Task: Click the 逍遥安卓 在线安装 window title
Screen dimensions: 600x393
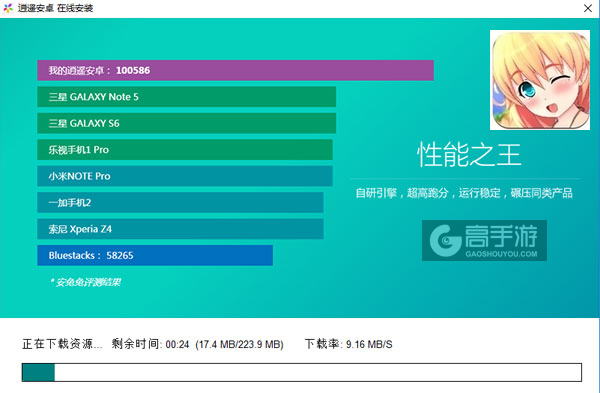Action: (55, 8)
